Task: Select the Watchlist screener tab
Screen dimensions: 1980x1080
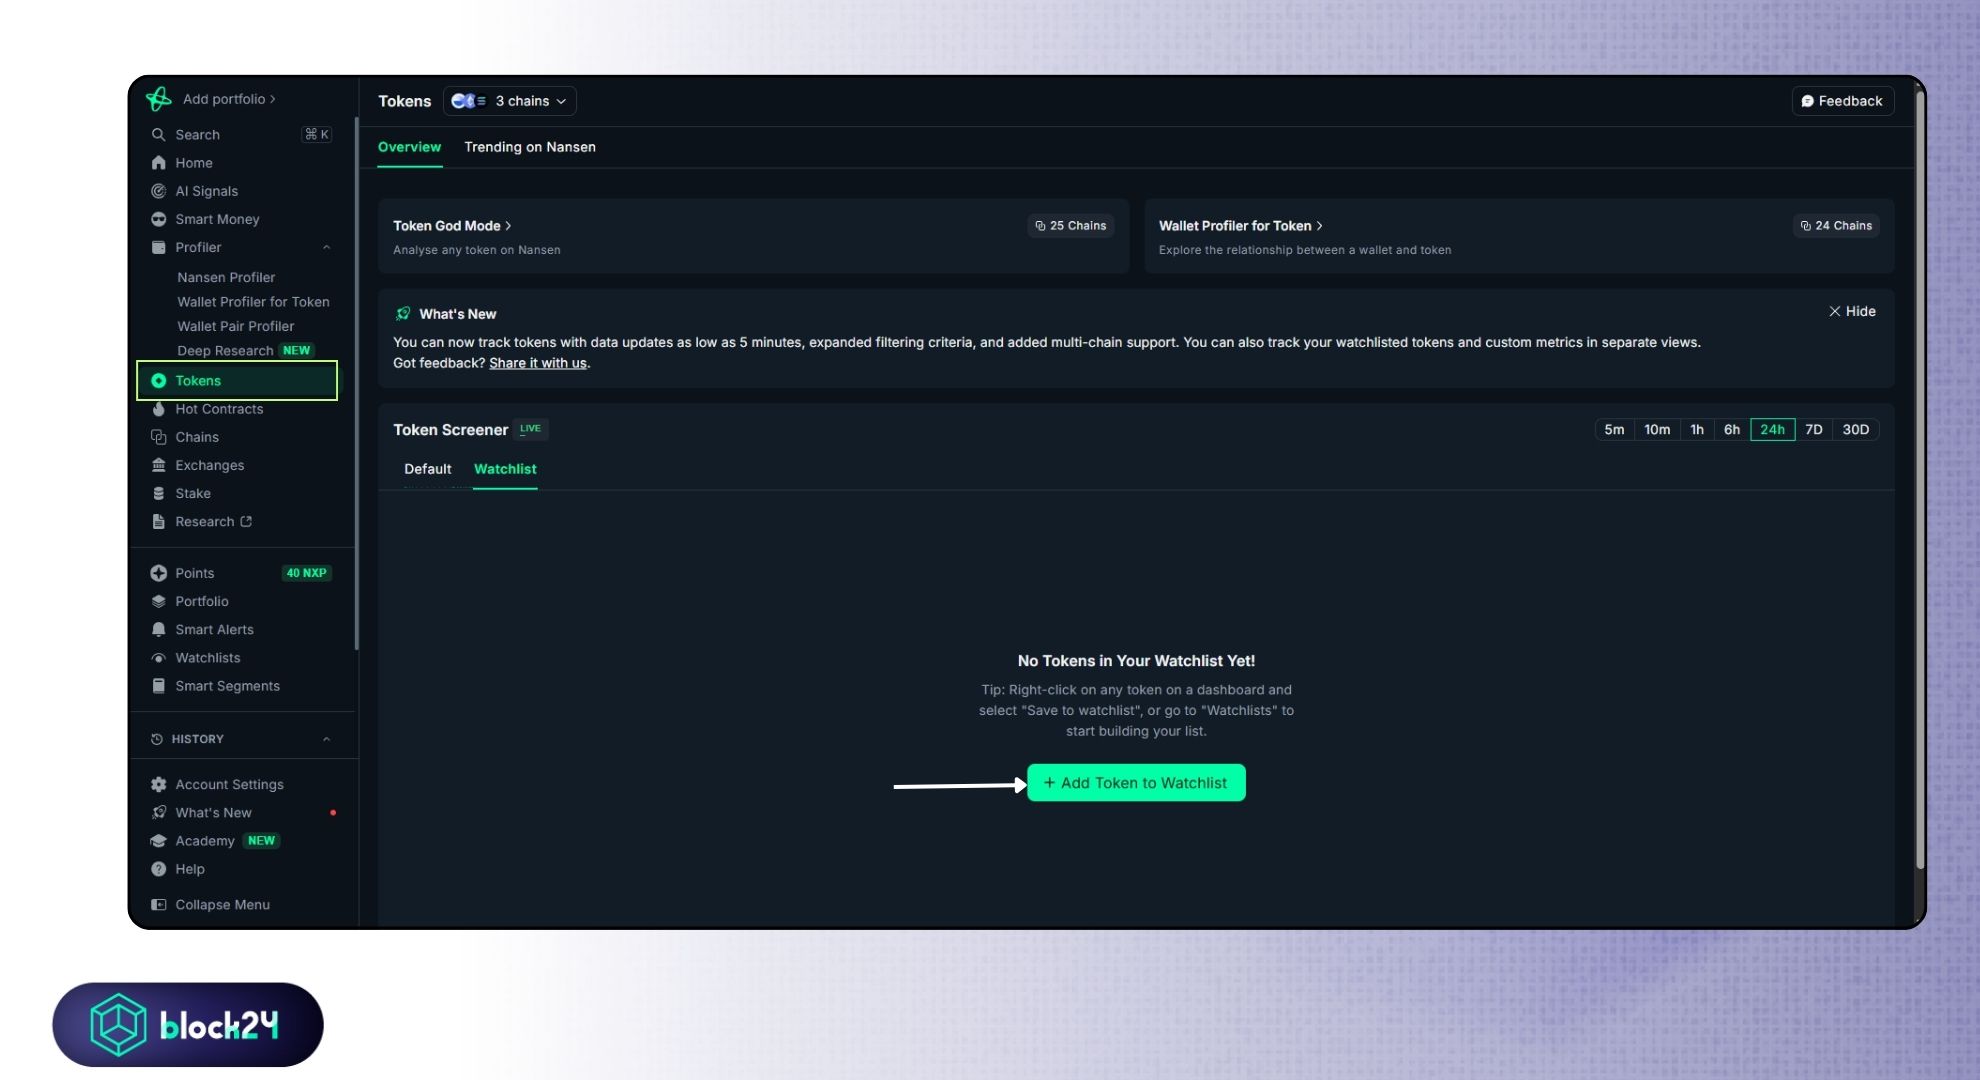Action: (x=505, y=469)
